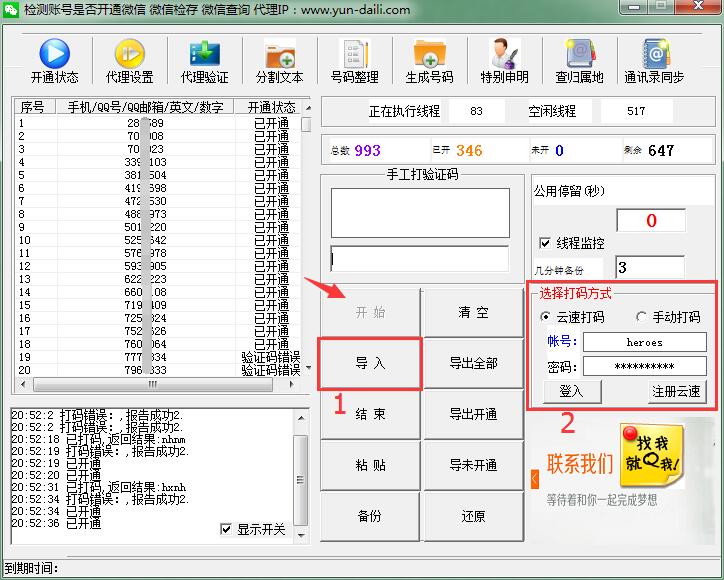Select row 10 in account list
The image size is (724, 580).
[x=157, y=240]
